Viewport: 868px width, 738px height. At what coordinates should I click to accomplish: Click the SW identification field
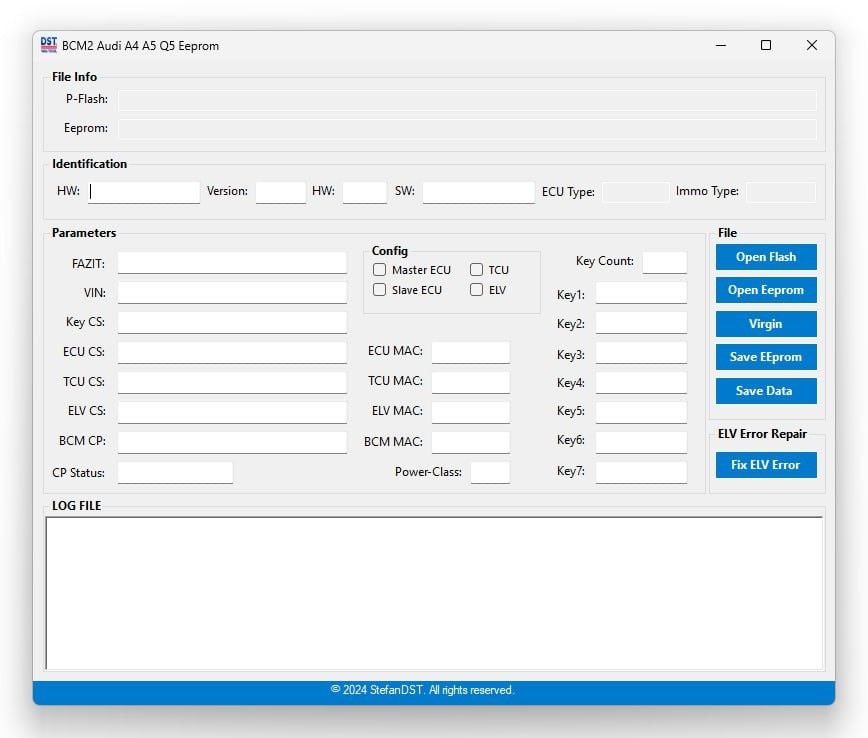[478, 192]
